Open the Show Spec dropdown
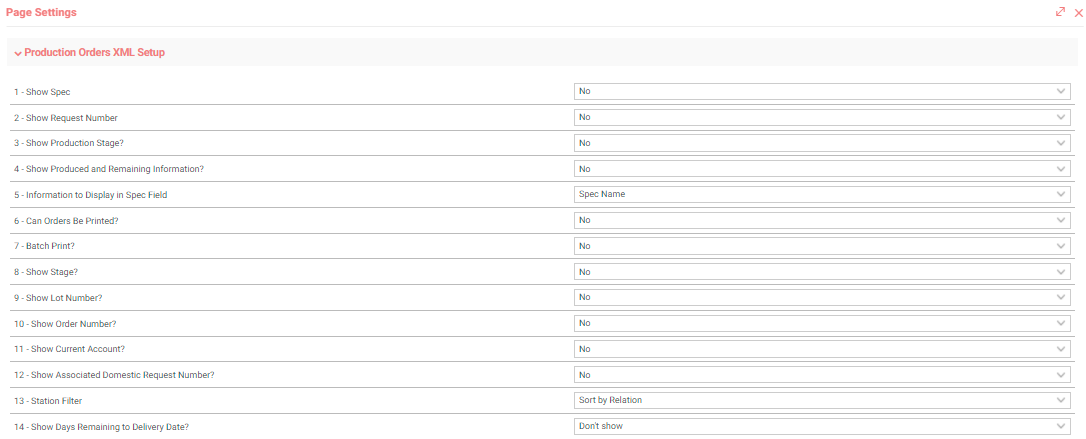 coord(822,91)
